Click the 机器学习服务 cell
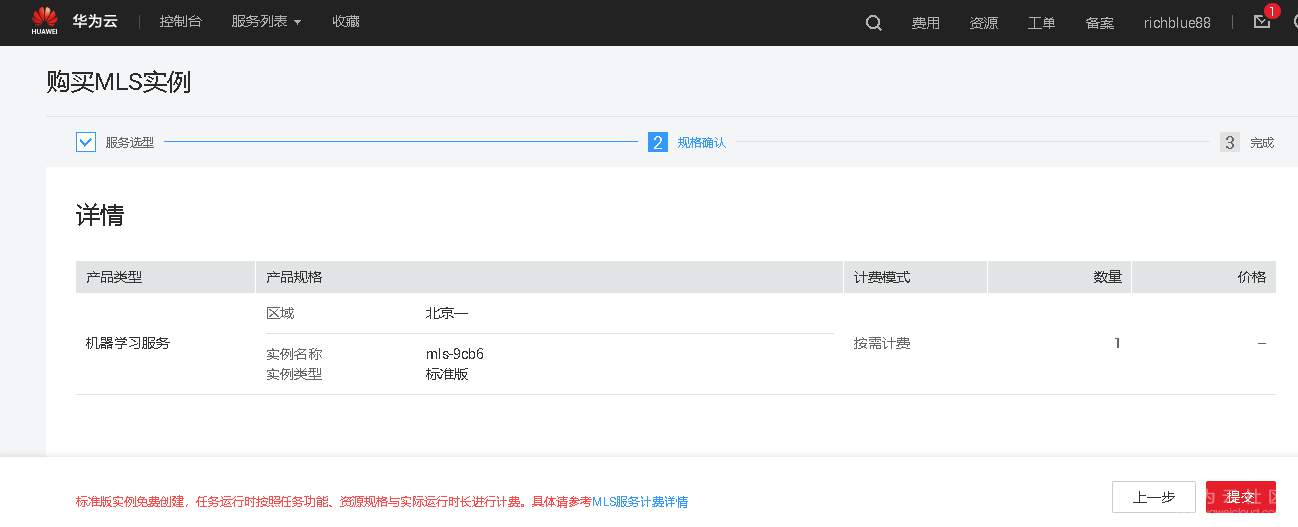The height and width of the screenshot is (527, 1298). click(x=128, y=343)
